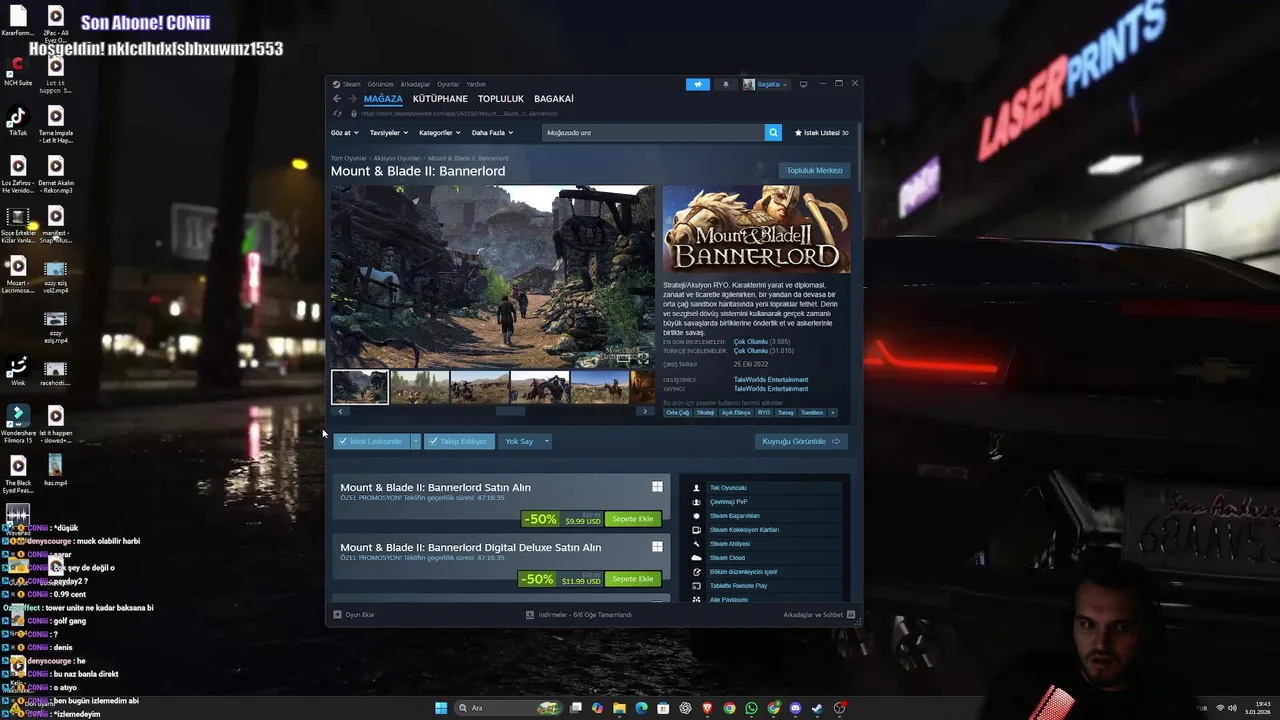Click the Windows Start button
The image size is (1280, 720).
[x=441, y=708]
